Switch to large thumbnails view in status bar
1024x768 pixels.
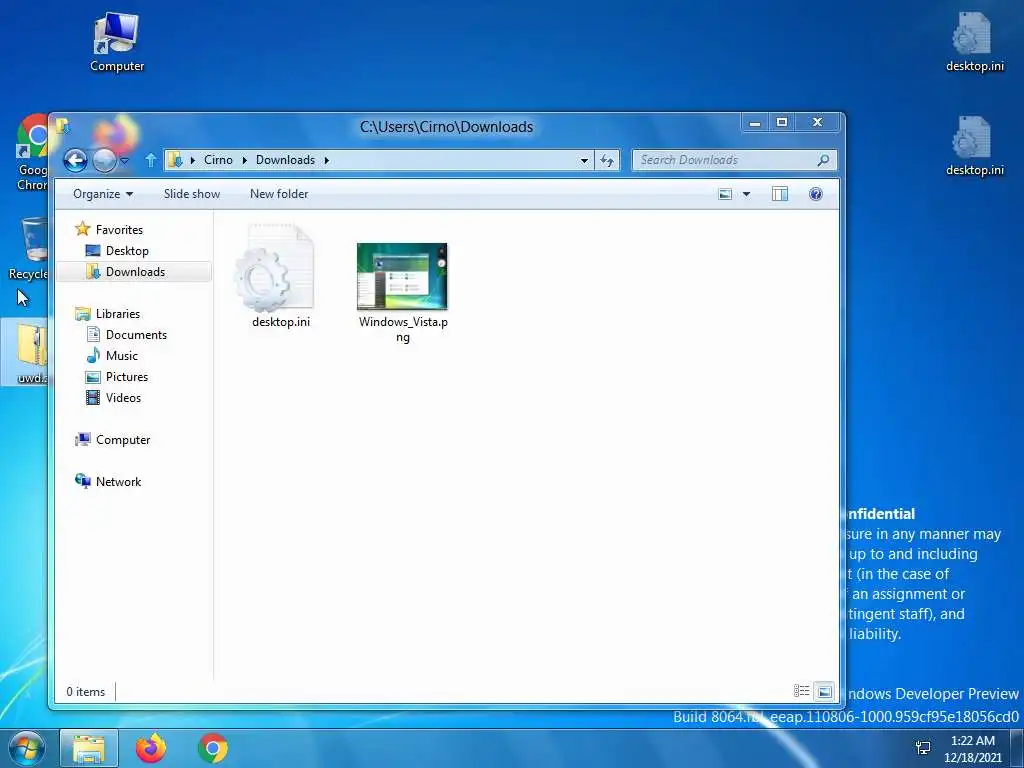(825, 691)
